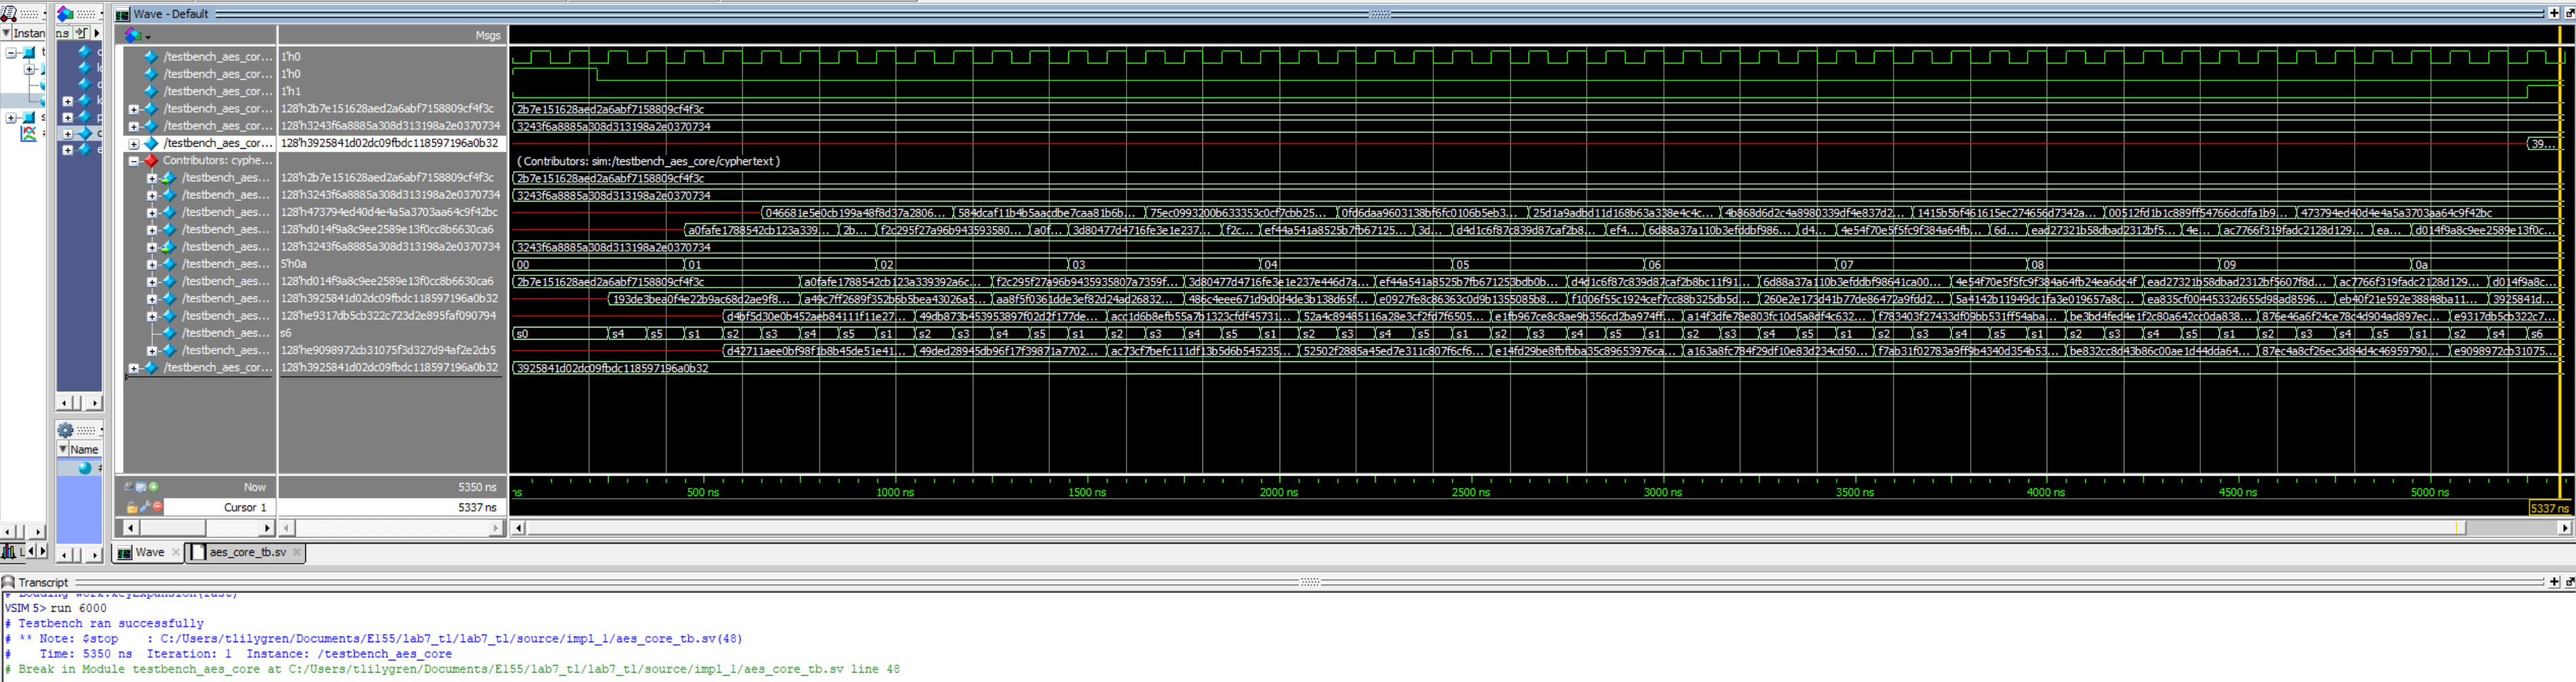This screenshot has width=2576, height=682.
Task: Undock the Transcript pane
Action: (2568, 582)
